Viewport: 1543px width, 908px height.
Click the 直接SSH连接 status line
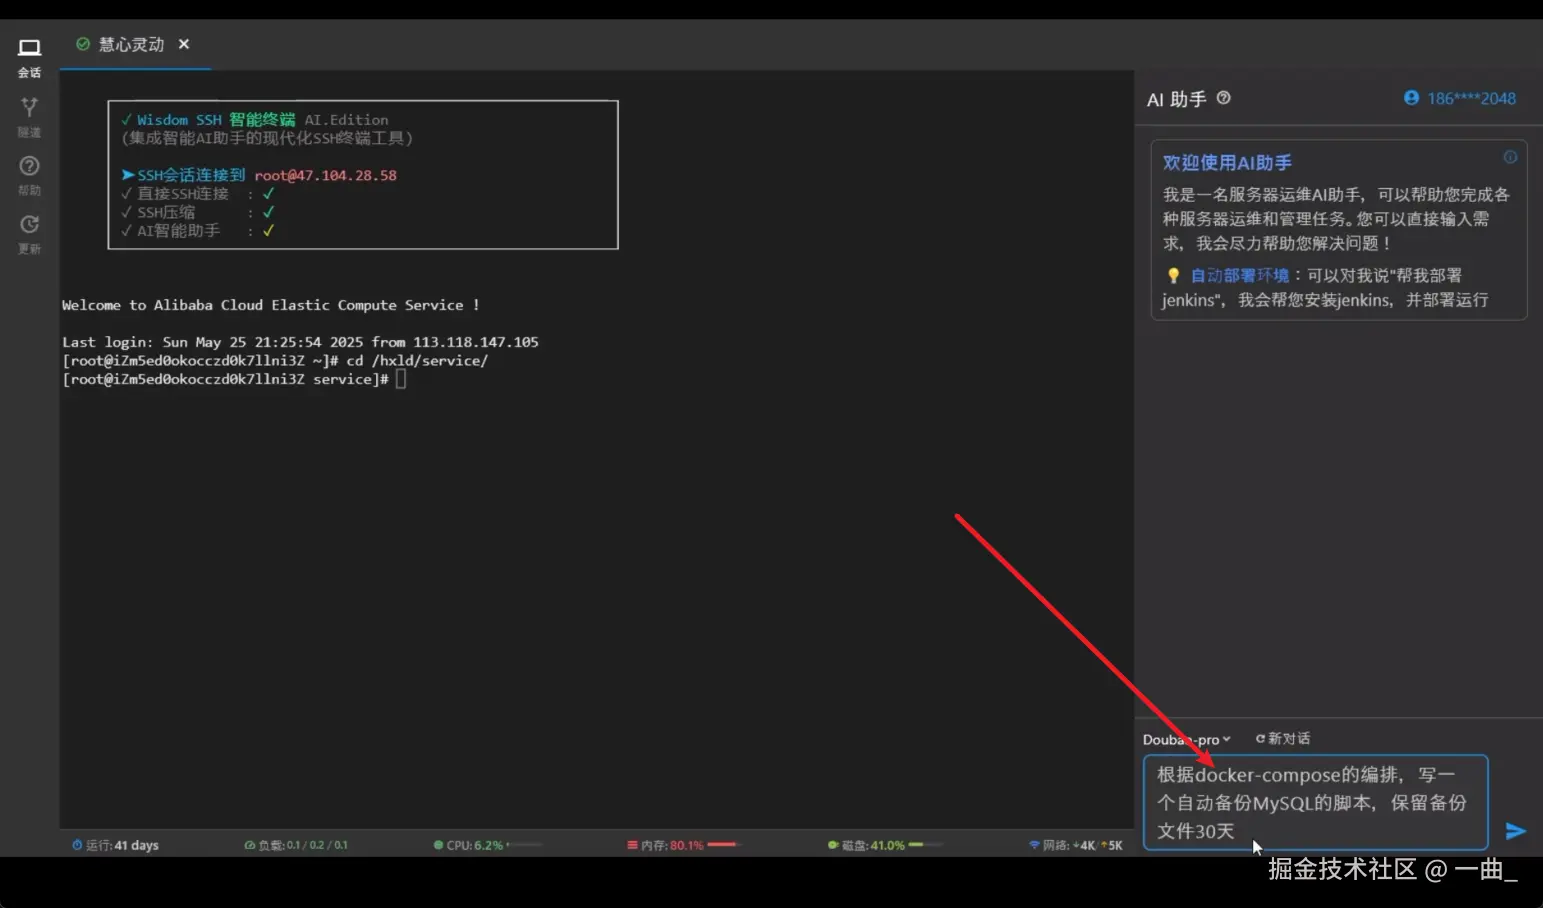(198, 194)
